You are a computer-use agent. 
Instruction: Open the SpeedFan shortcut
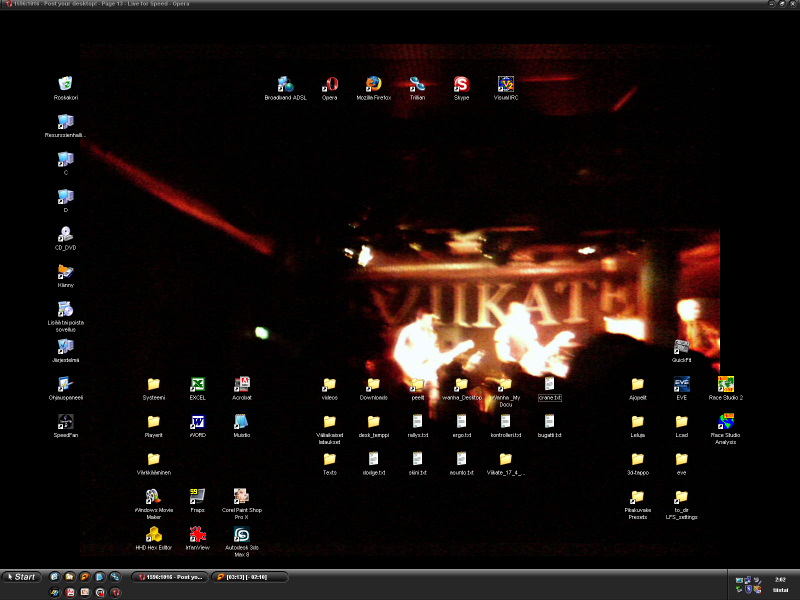[x=65, y=426]
